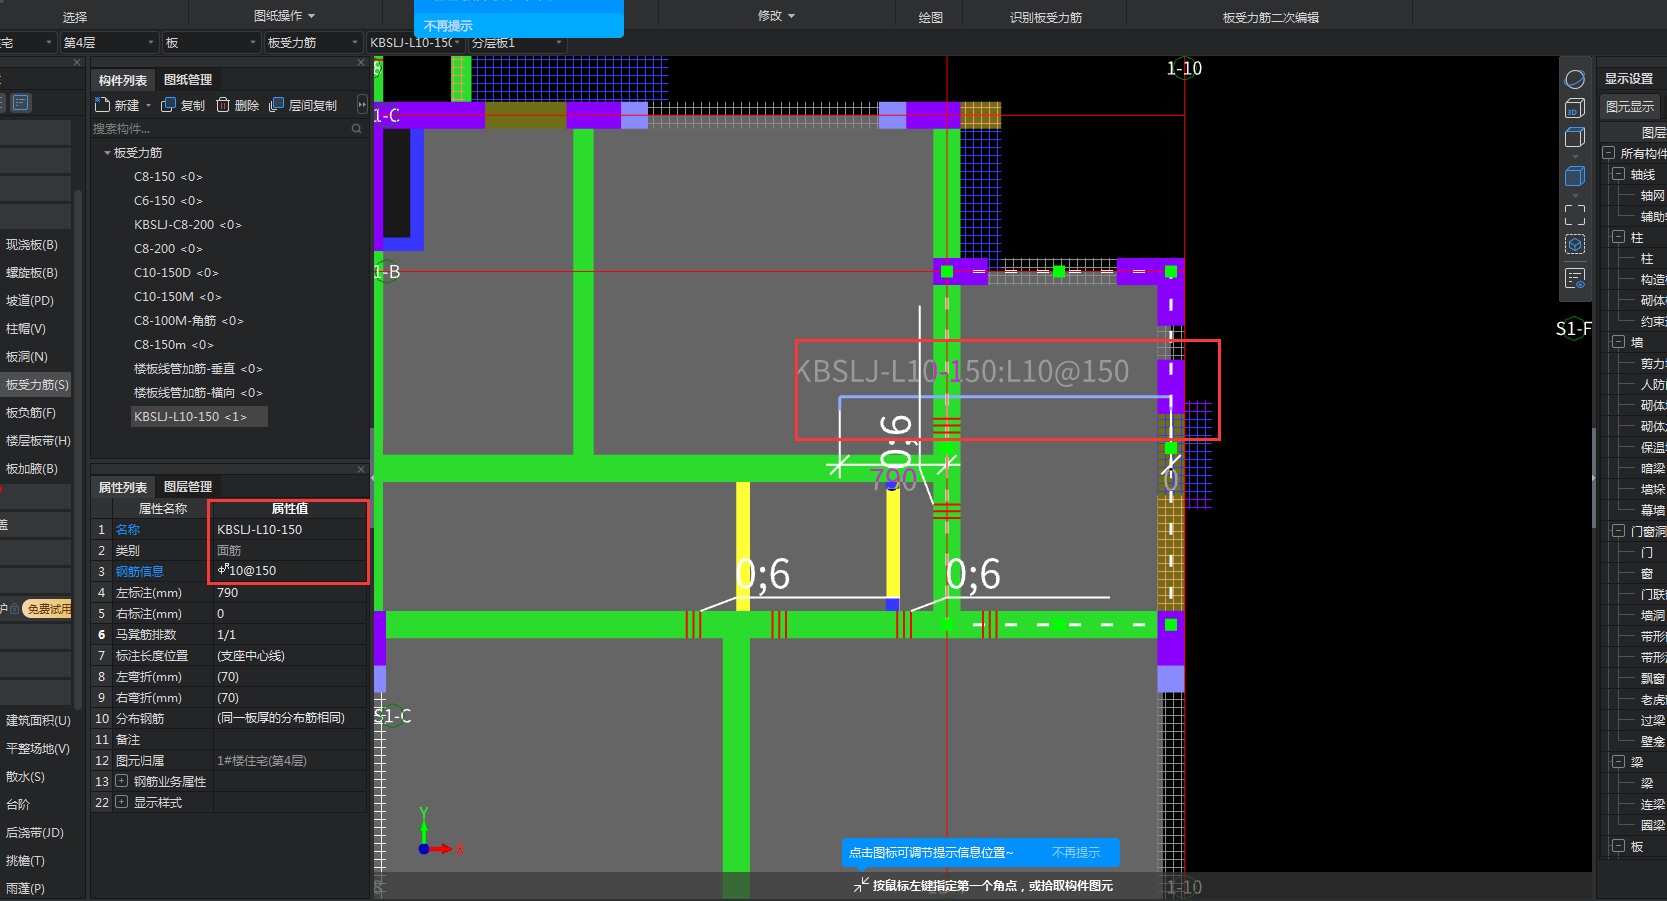Collapse the 所有构件 tree node checkbox
Viewport: 1667px width, 901px height.
(x=1609, y=153)
